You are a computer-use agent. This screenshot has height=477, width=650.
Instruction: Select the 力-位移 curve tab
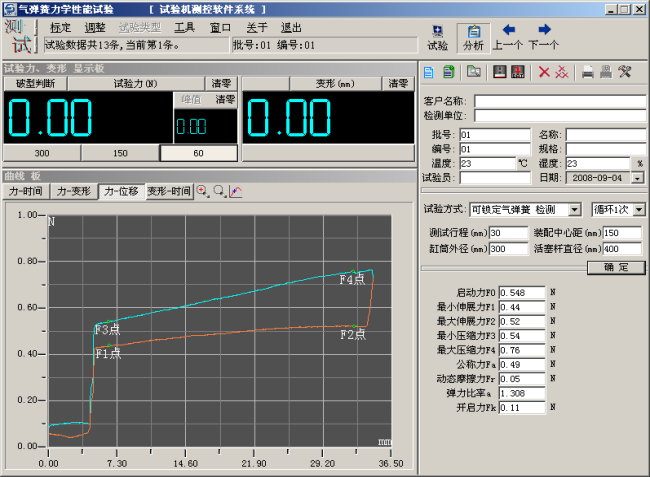pos(121,191)
